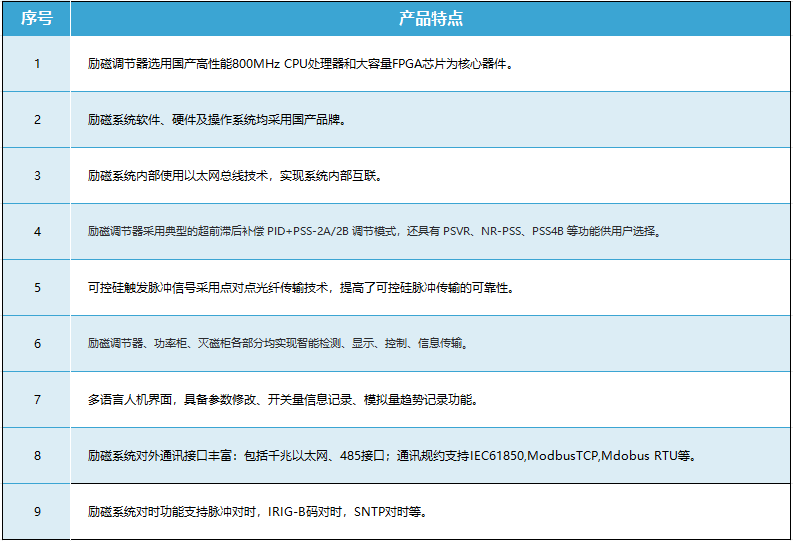793x541 pixels.
Task: Click the 均采用国产品牌 feature row text
Action: coord(300,120)
